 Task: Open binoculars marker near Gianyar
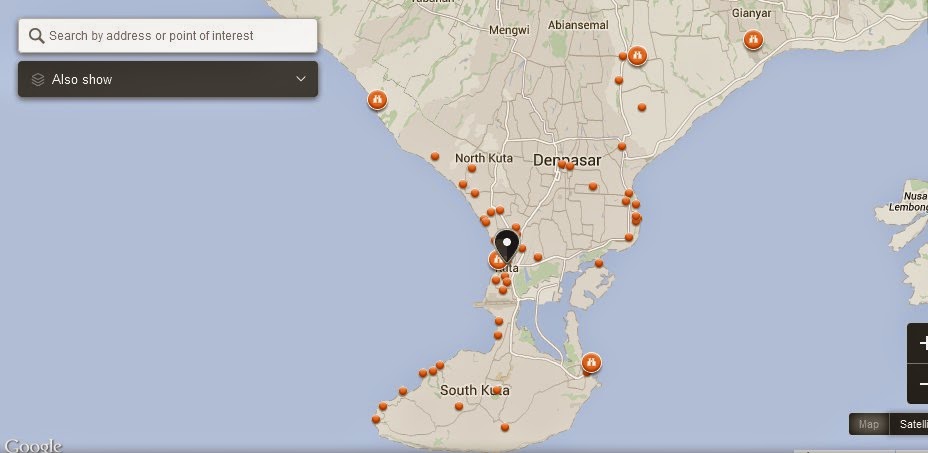click(753, 40)
